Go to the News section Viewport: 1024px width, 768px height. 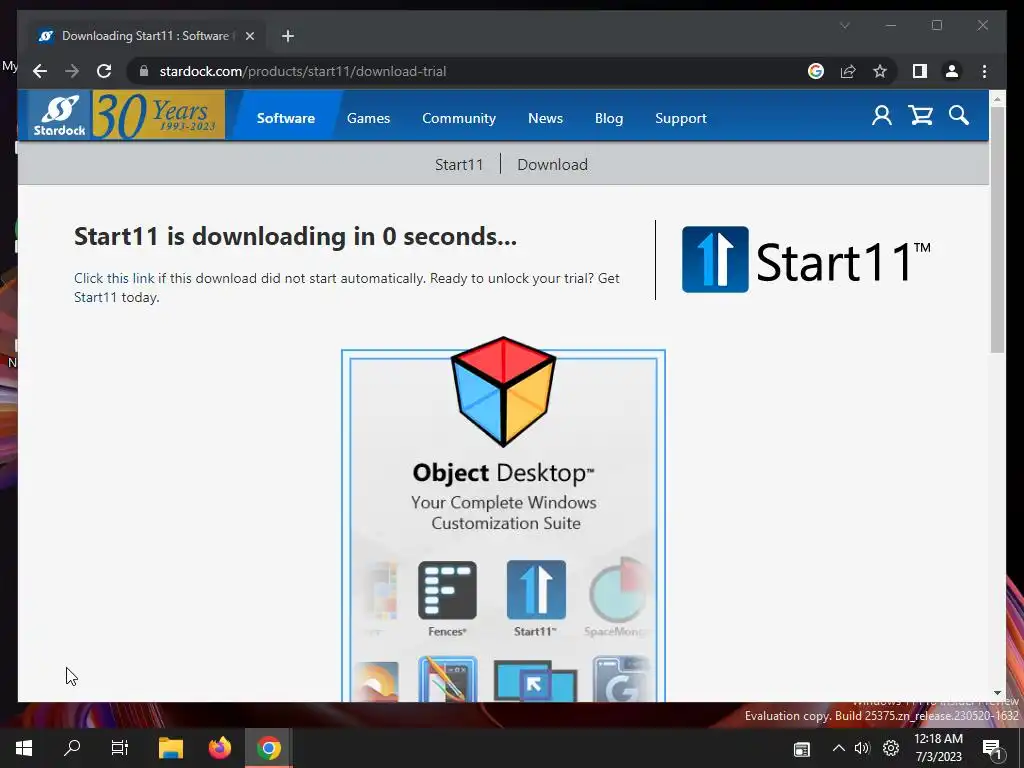(545, 118)
